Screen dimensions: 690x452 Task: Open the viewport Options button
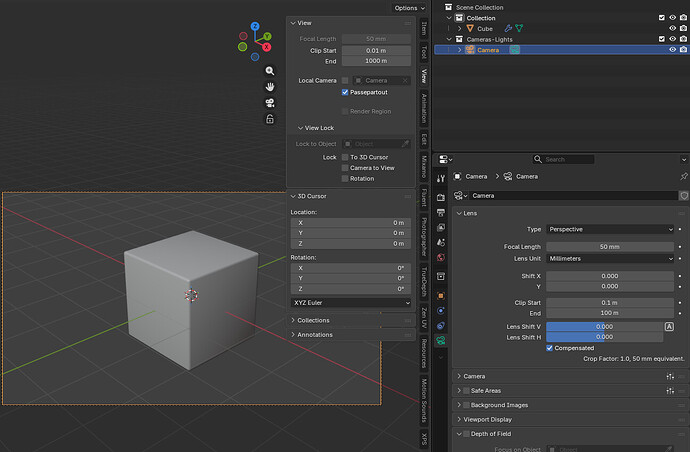[x=410, y=8]
